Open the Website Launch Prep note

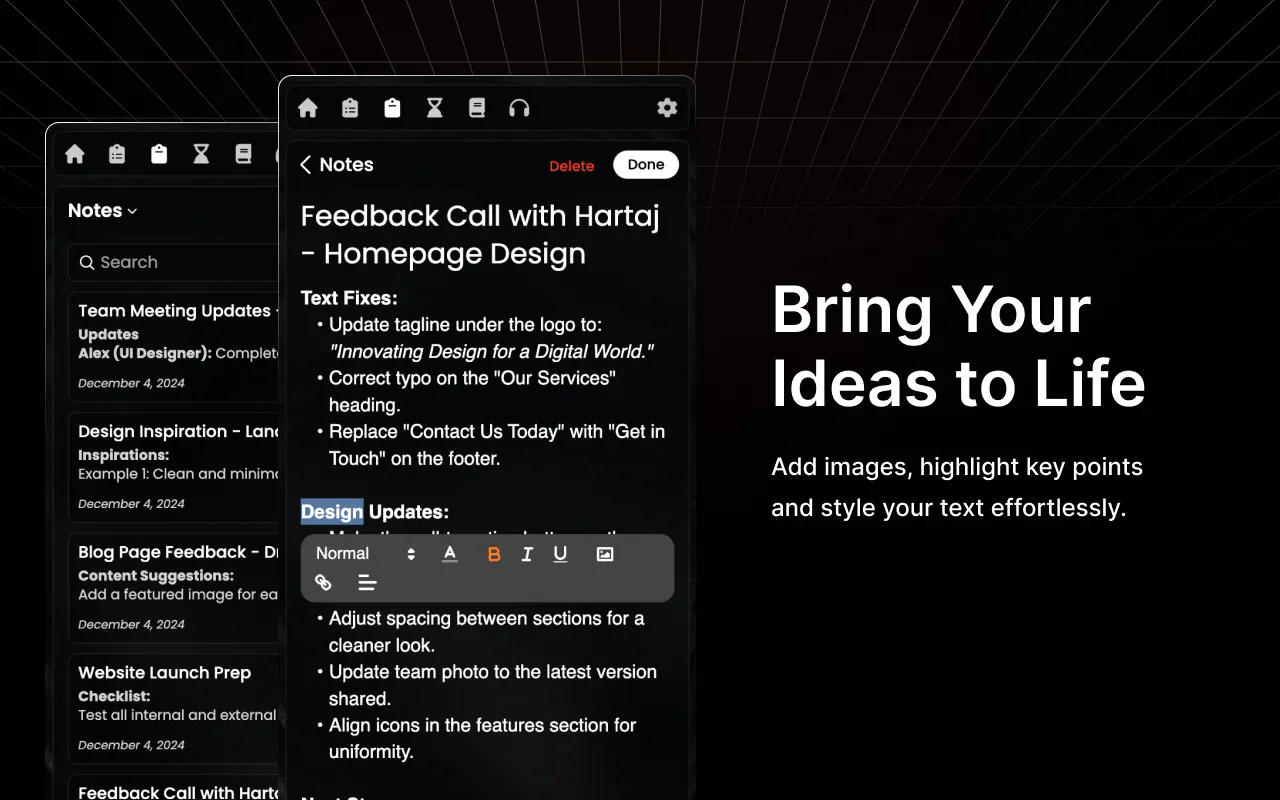click(x=173, y=708)
